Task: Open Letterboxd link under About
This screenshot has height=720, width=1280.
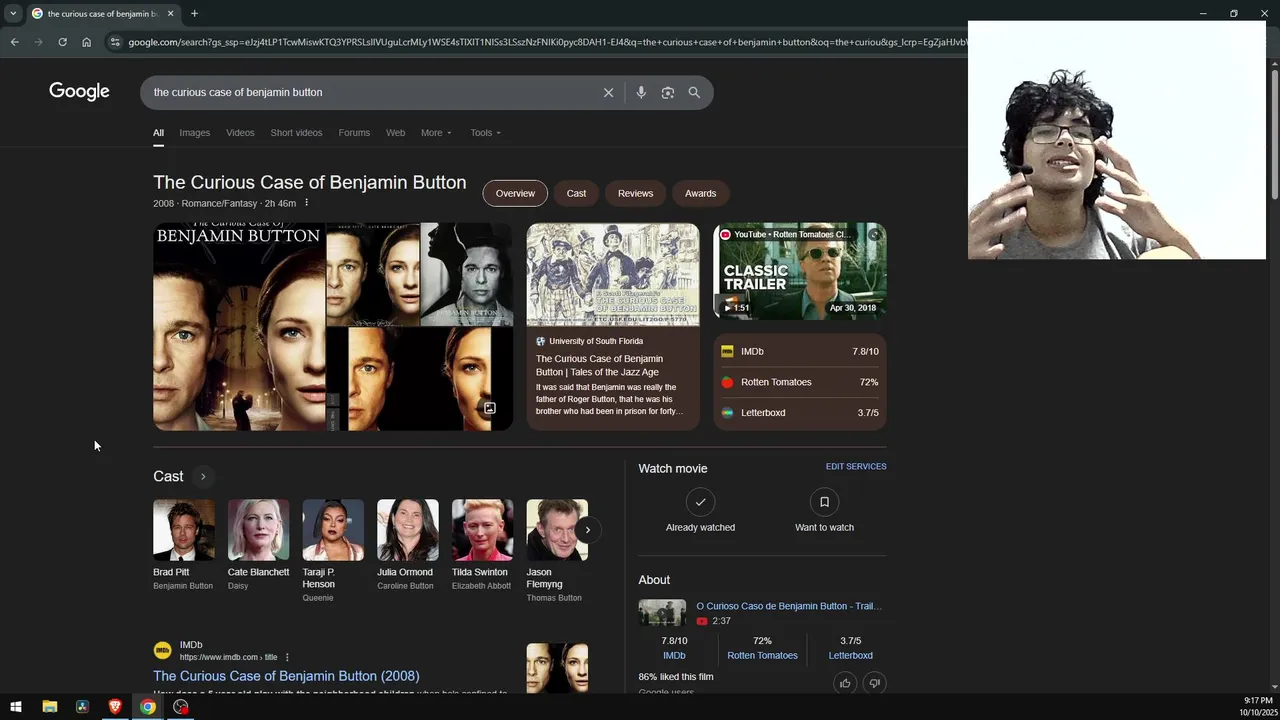Action: pos(850,656)
